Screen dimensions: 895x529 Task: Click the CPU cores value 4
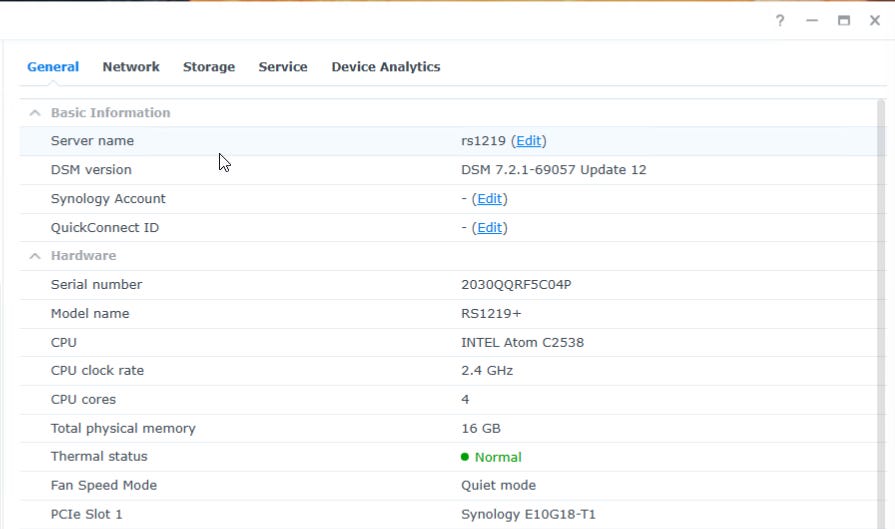tap(465, 399)
